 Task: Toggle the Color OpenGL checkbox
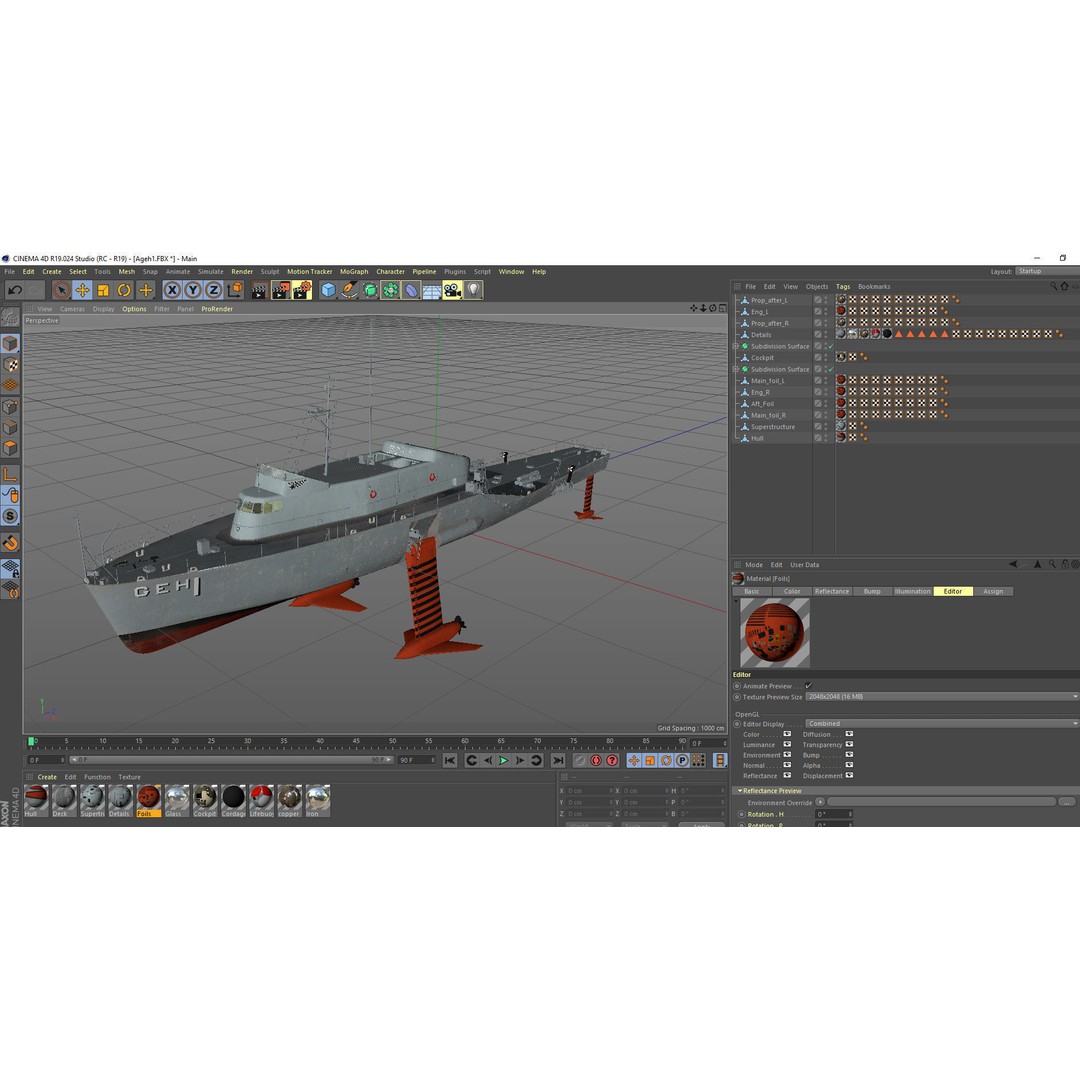coord(787,734)
